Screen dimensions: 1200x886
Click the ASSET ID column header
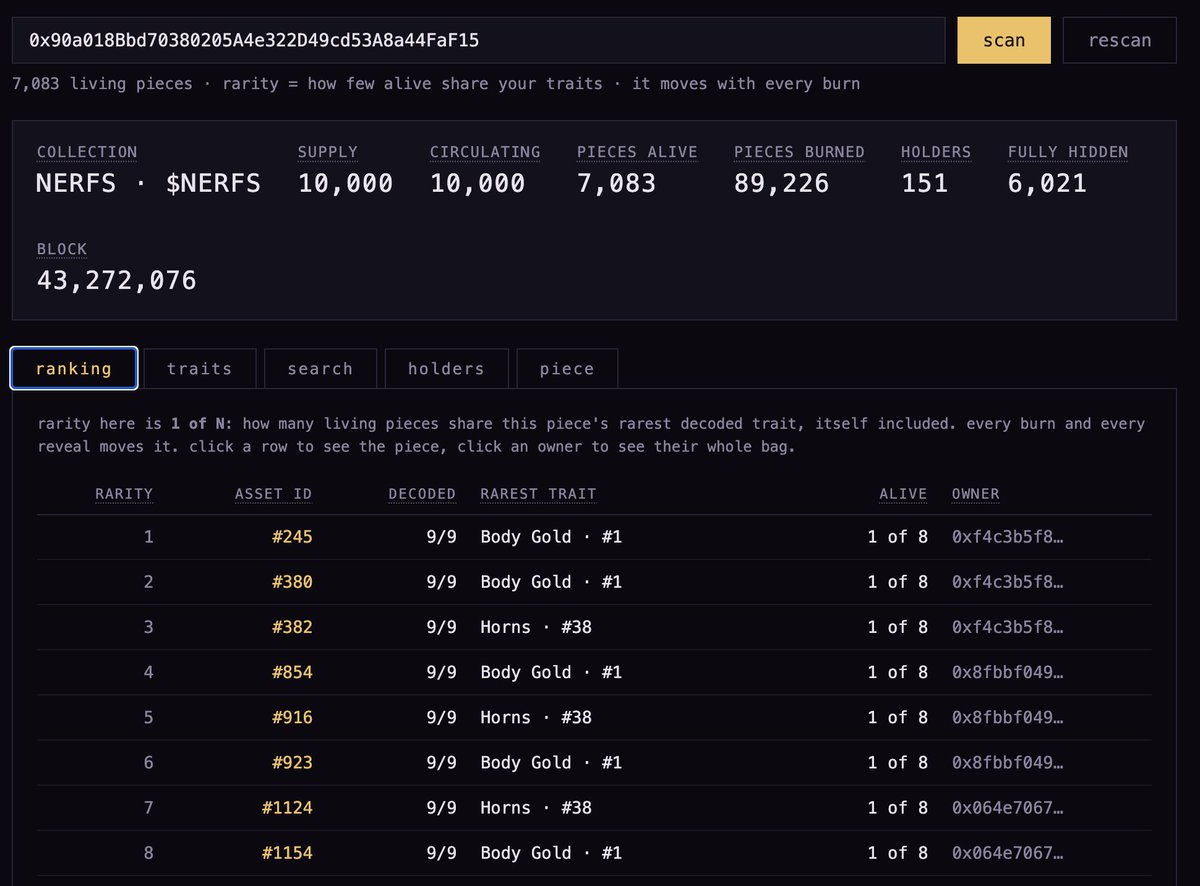pos(273,494)
